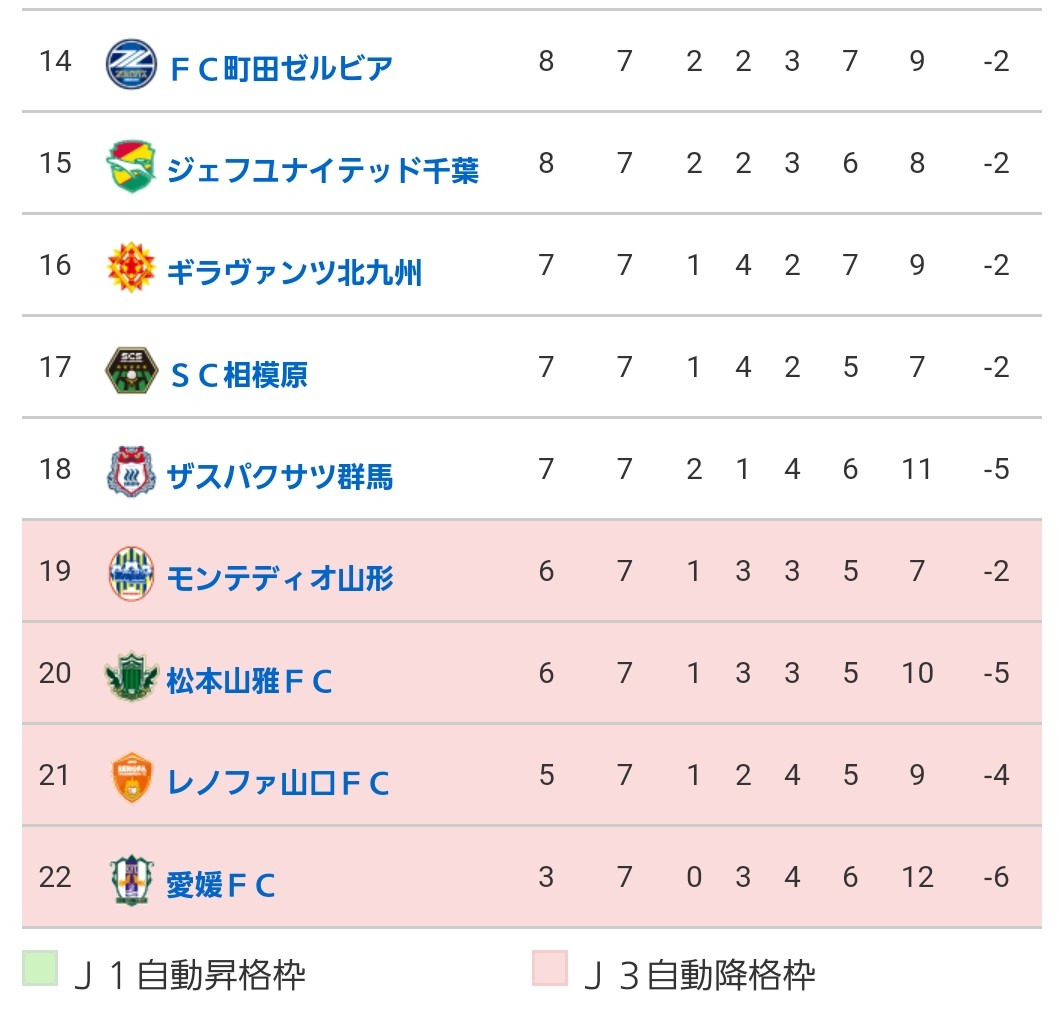The image size is (1059, 1013).
Task: Click the pink J3自動降格枠 legend swatch
Action: (550, 969)
